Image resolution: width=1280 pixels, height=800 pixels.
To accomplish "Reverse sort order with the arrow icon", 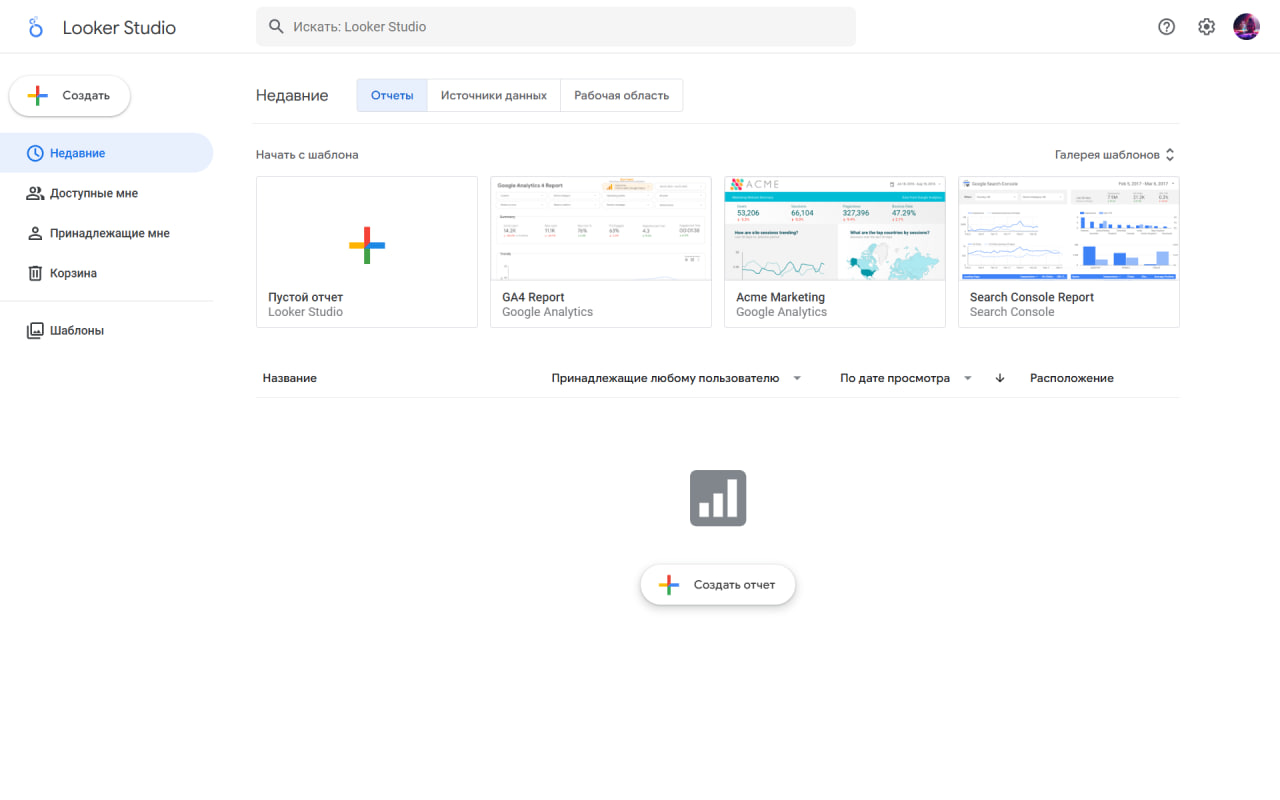I will coord(999,378).
